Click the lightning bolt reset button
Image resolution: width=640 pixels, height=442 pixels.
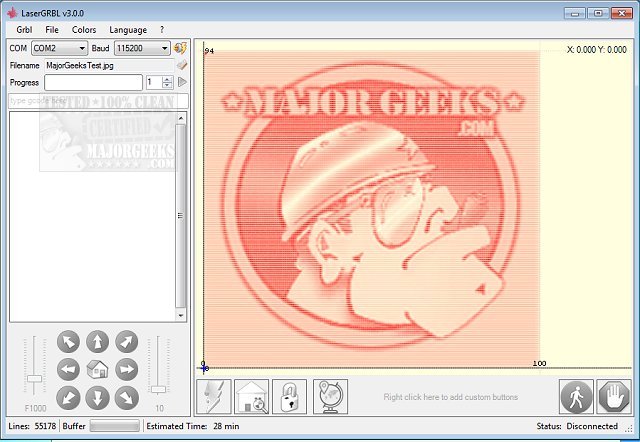(x=214, y=397)
